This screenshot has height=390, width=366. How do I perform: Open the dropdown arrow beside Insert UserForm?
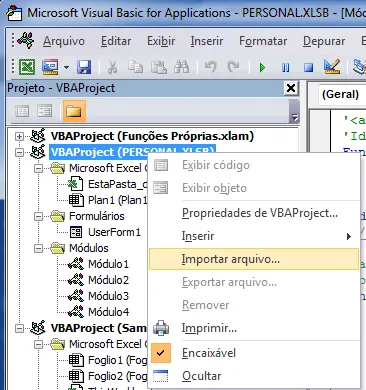click(x=66, y=67)
